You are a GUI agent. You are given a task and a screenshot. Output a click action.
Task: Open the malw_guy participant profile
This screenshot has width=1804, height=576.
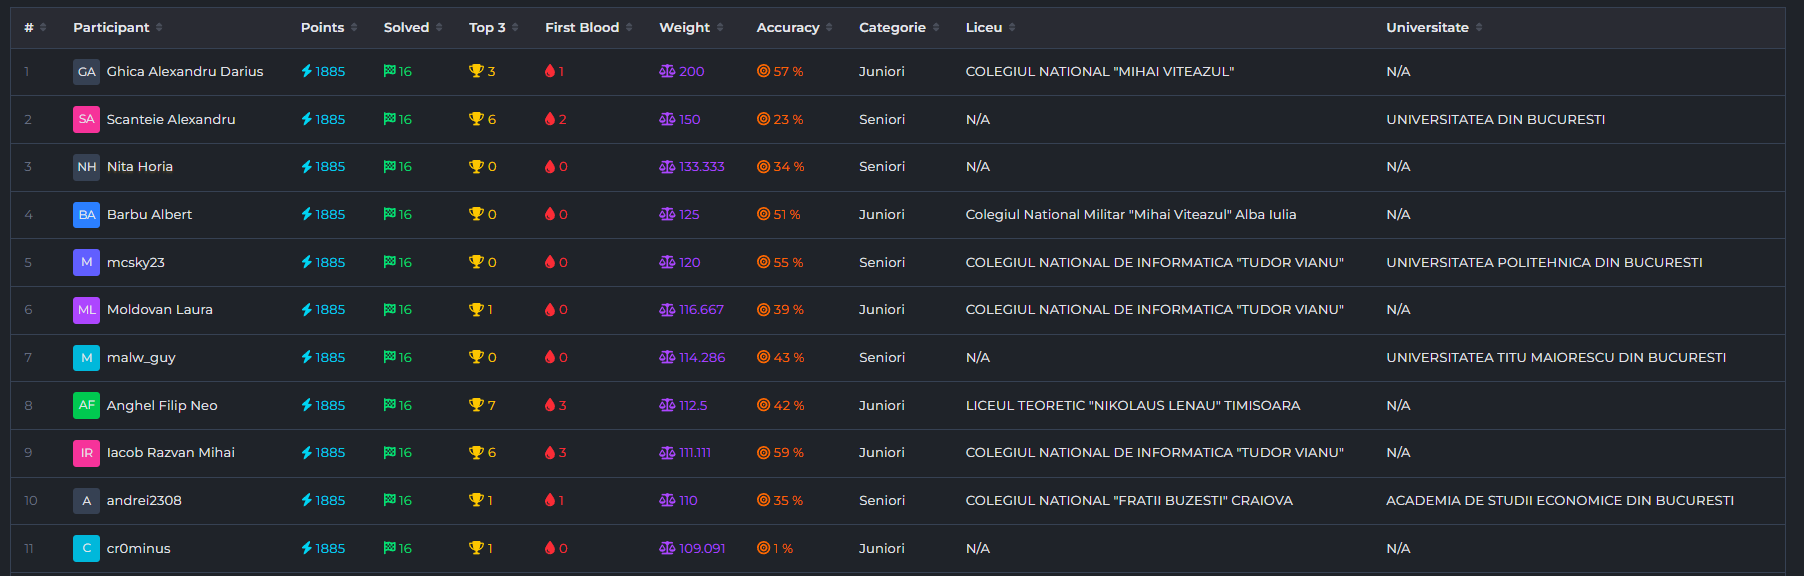(x=141, y=358)
